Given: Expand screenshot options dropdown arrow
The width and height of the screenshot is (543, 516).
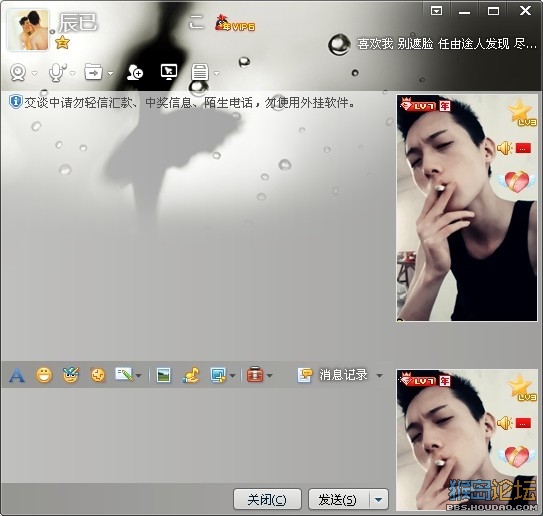Looking at the screenshot, I should coord(232,376).
